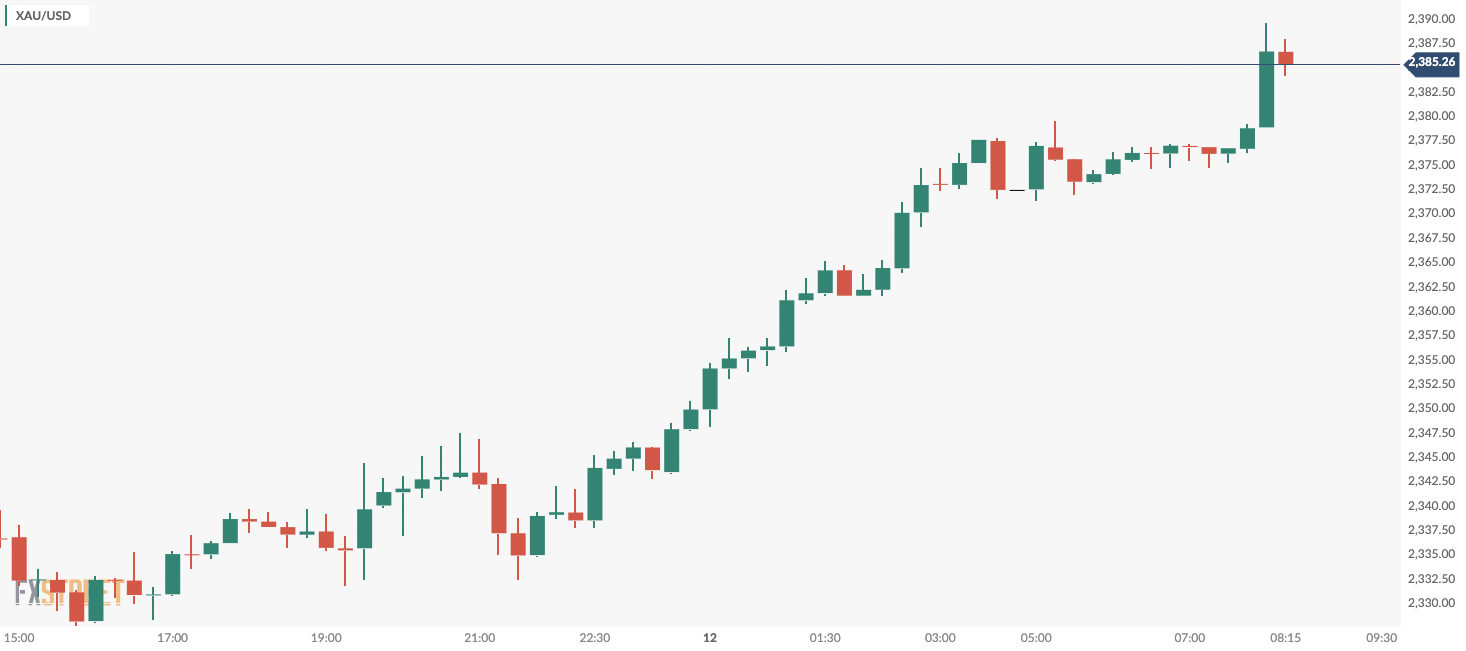Click the FXStreet watermark logo
Screen dimensions: 1466x651
click(68, 592)
